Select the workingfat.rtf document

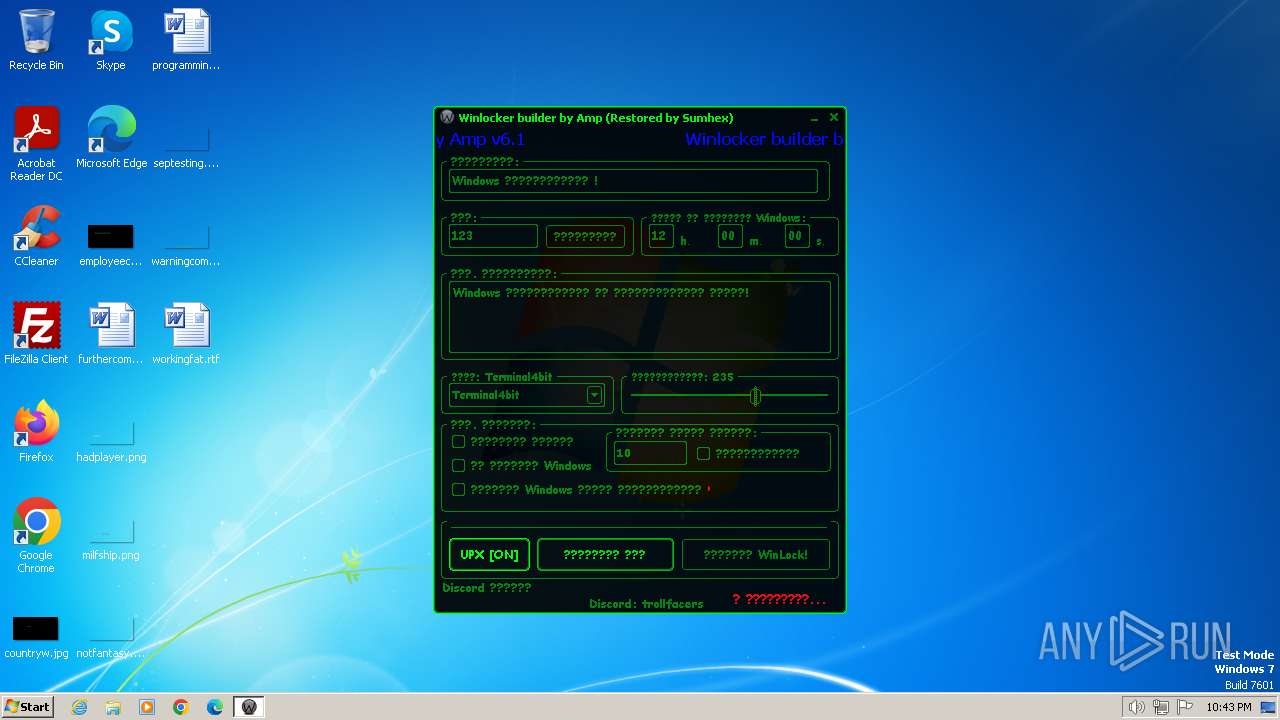(x=186, y=333)
